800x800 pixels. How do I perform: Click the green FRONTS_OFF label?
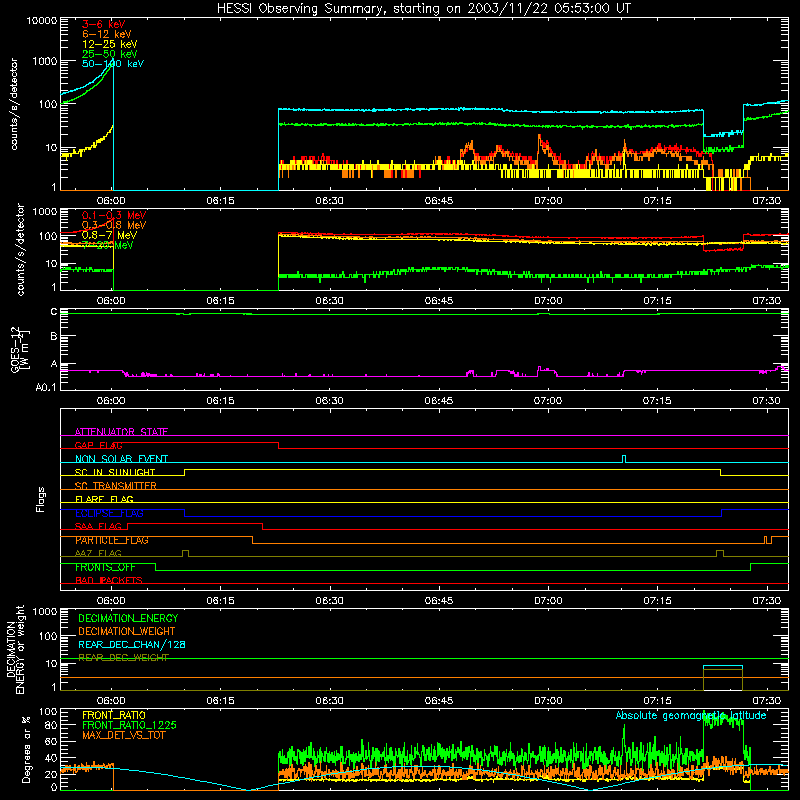click(105, 567)
